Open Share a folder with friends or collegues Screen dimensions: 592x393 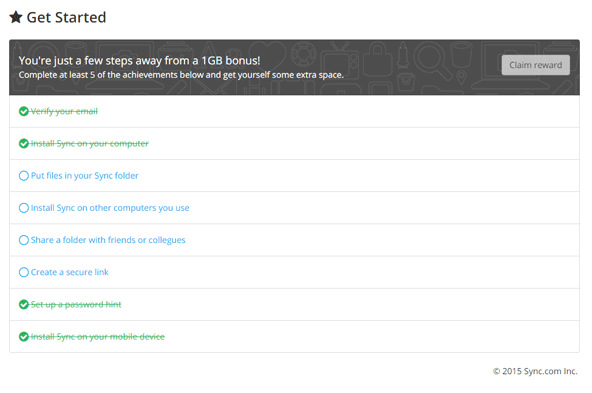[108, 240]
